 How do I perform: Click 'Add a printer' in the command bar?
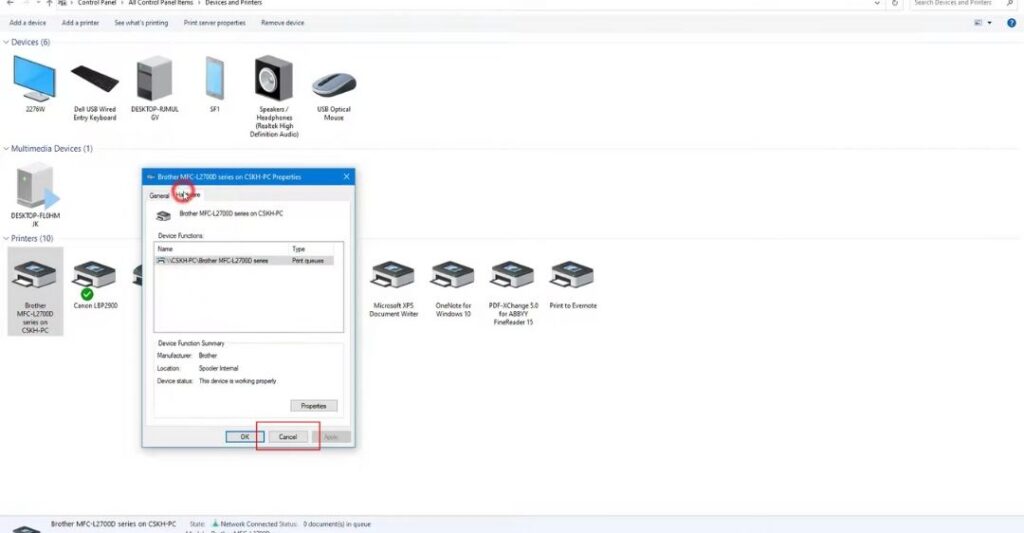(x=80, y=23)
